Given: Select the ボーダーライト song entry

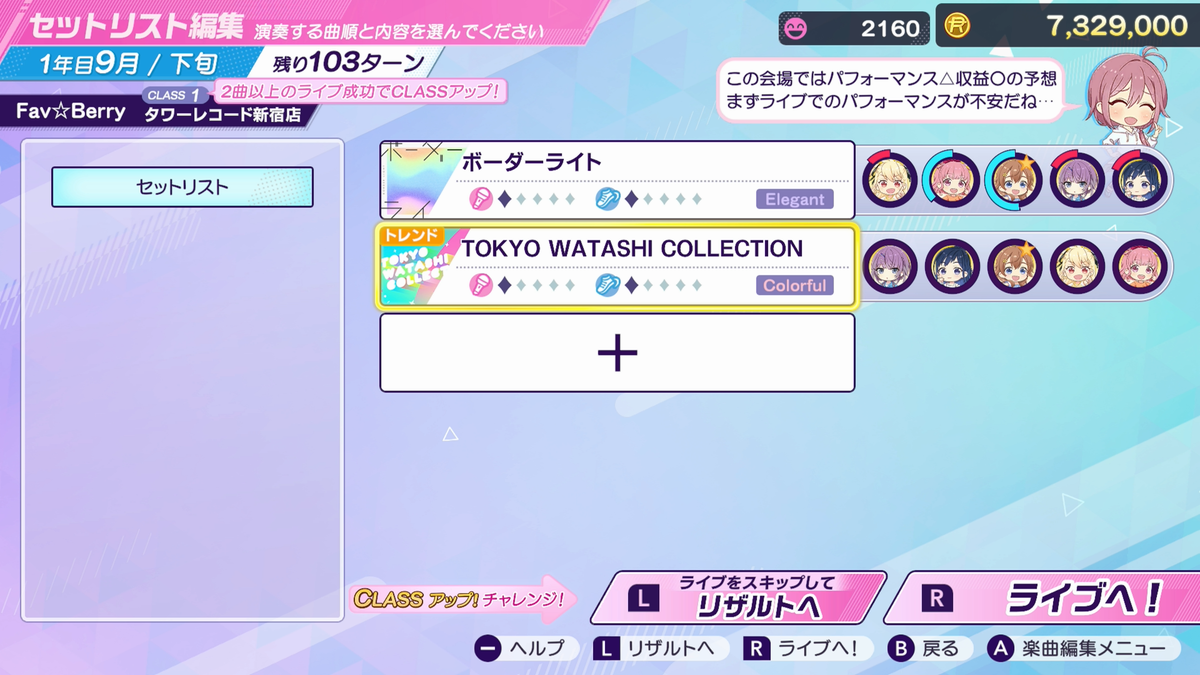Looking at the screenshot, I should (x=617, y=180).
